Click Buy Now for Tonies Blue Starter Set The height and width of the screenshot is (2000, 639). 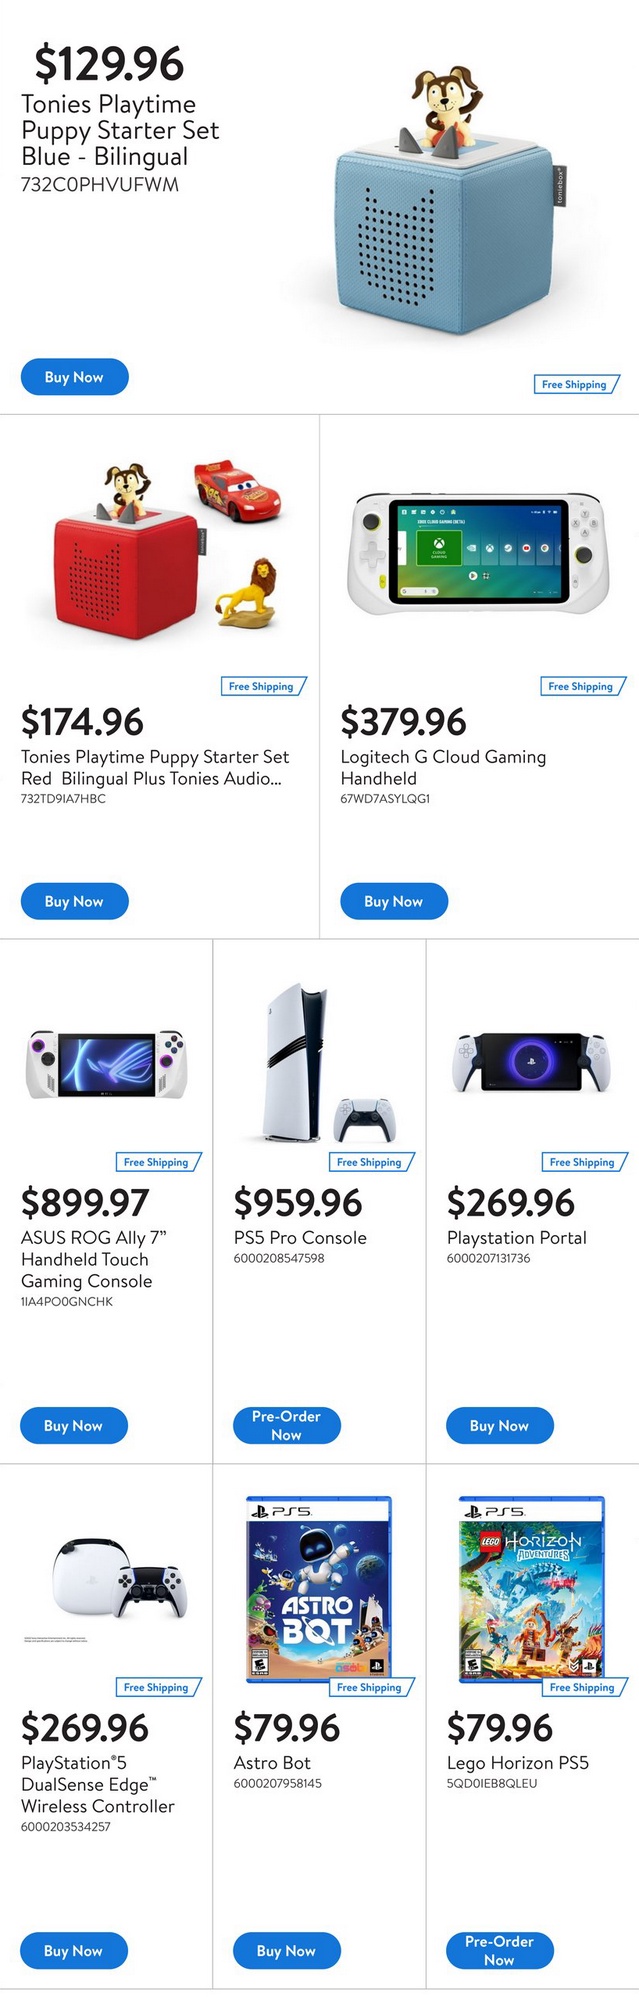[74, 377]
